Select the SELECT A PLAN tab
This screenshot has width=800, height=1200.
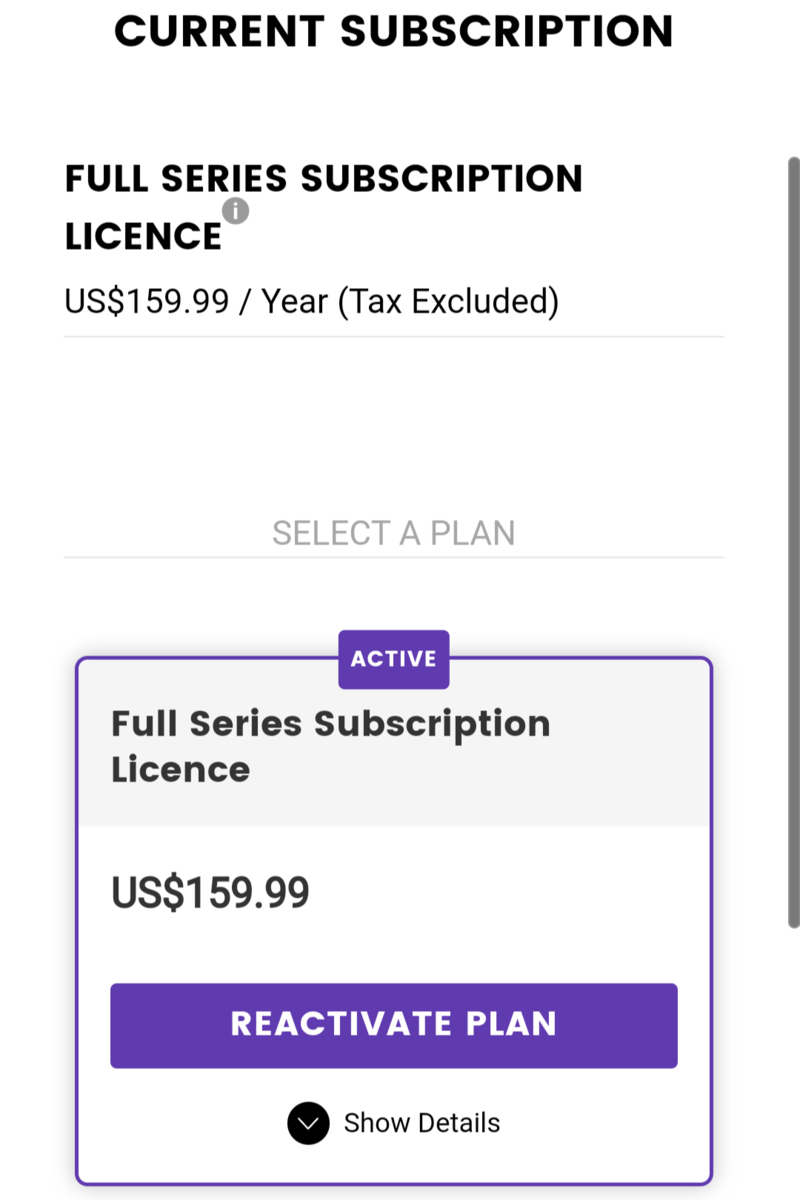tap(393, 533)
